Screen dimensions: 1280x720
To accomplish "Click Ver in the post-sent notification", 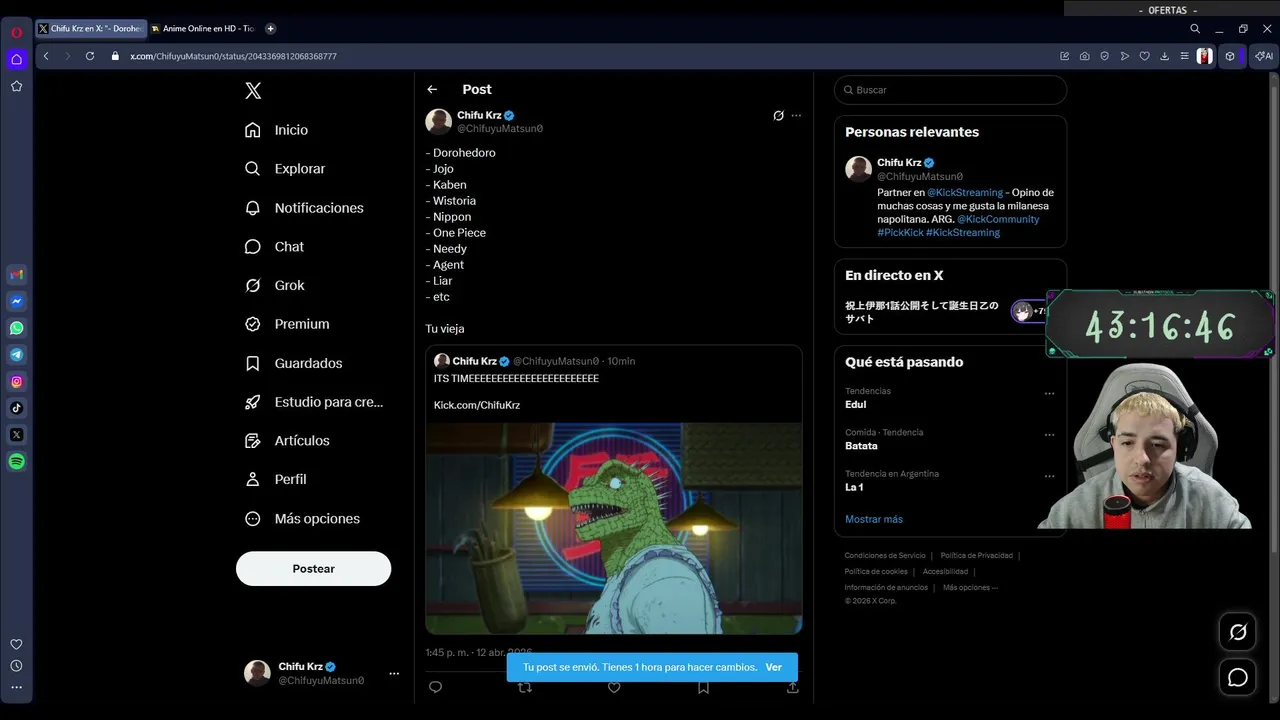I will (x=774, y=667).
